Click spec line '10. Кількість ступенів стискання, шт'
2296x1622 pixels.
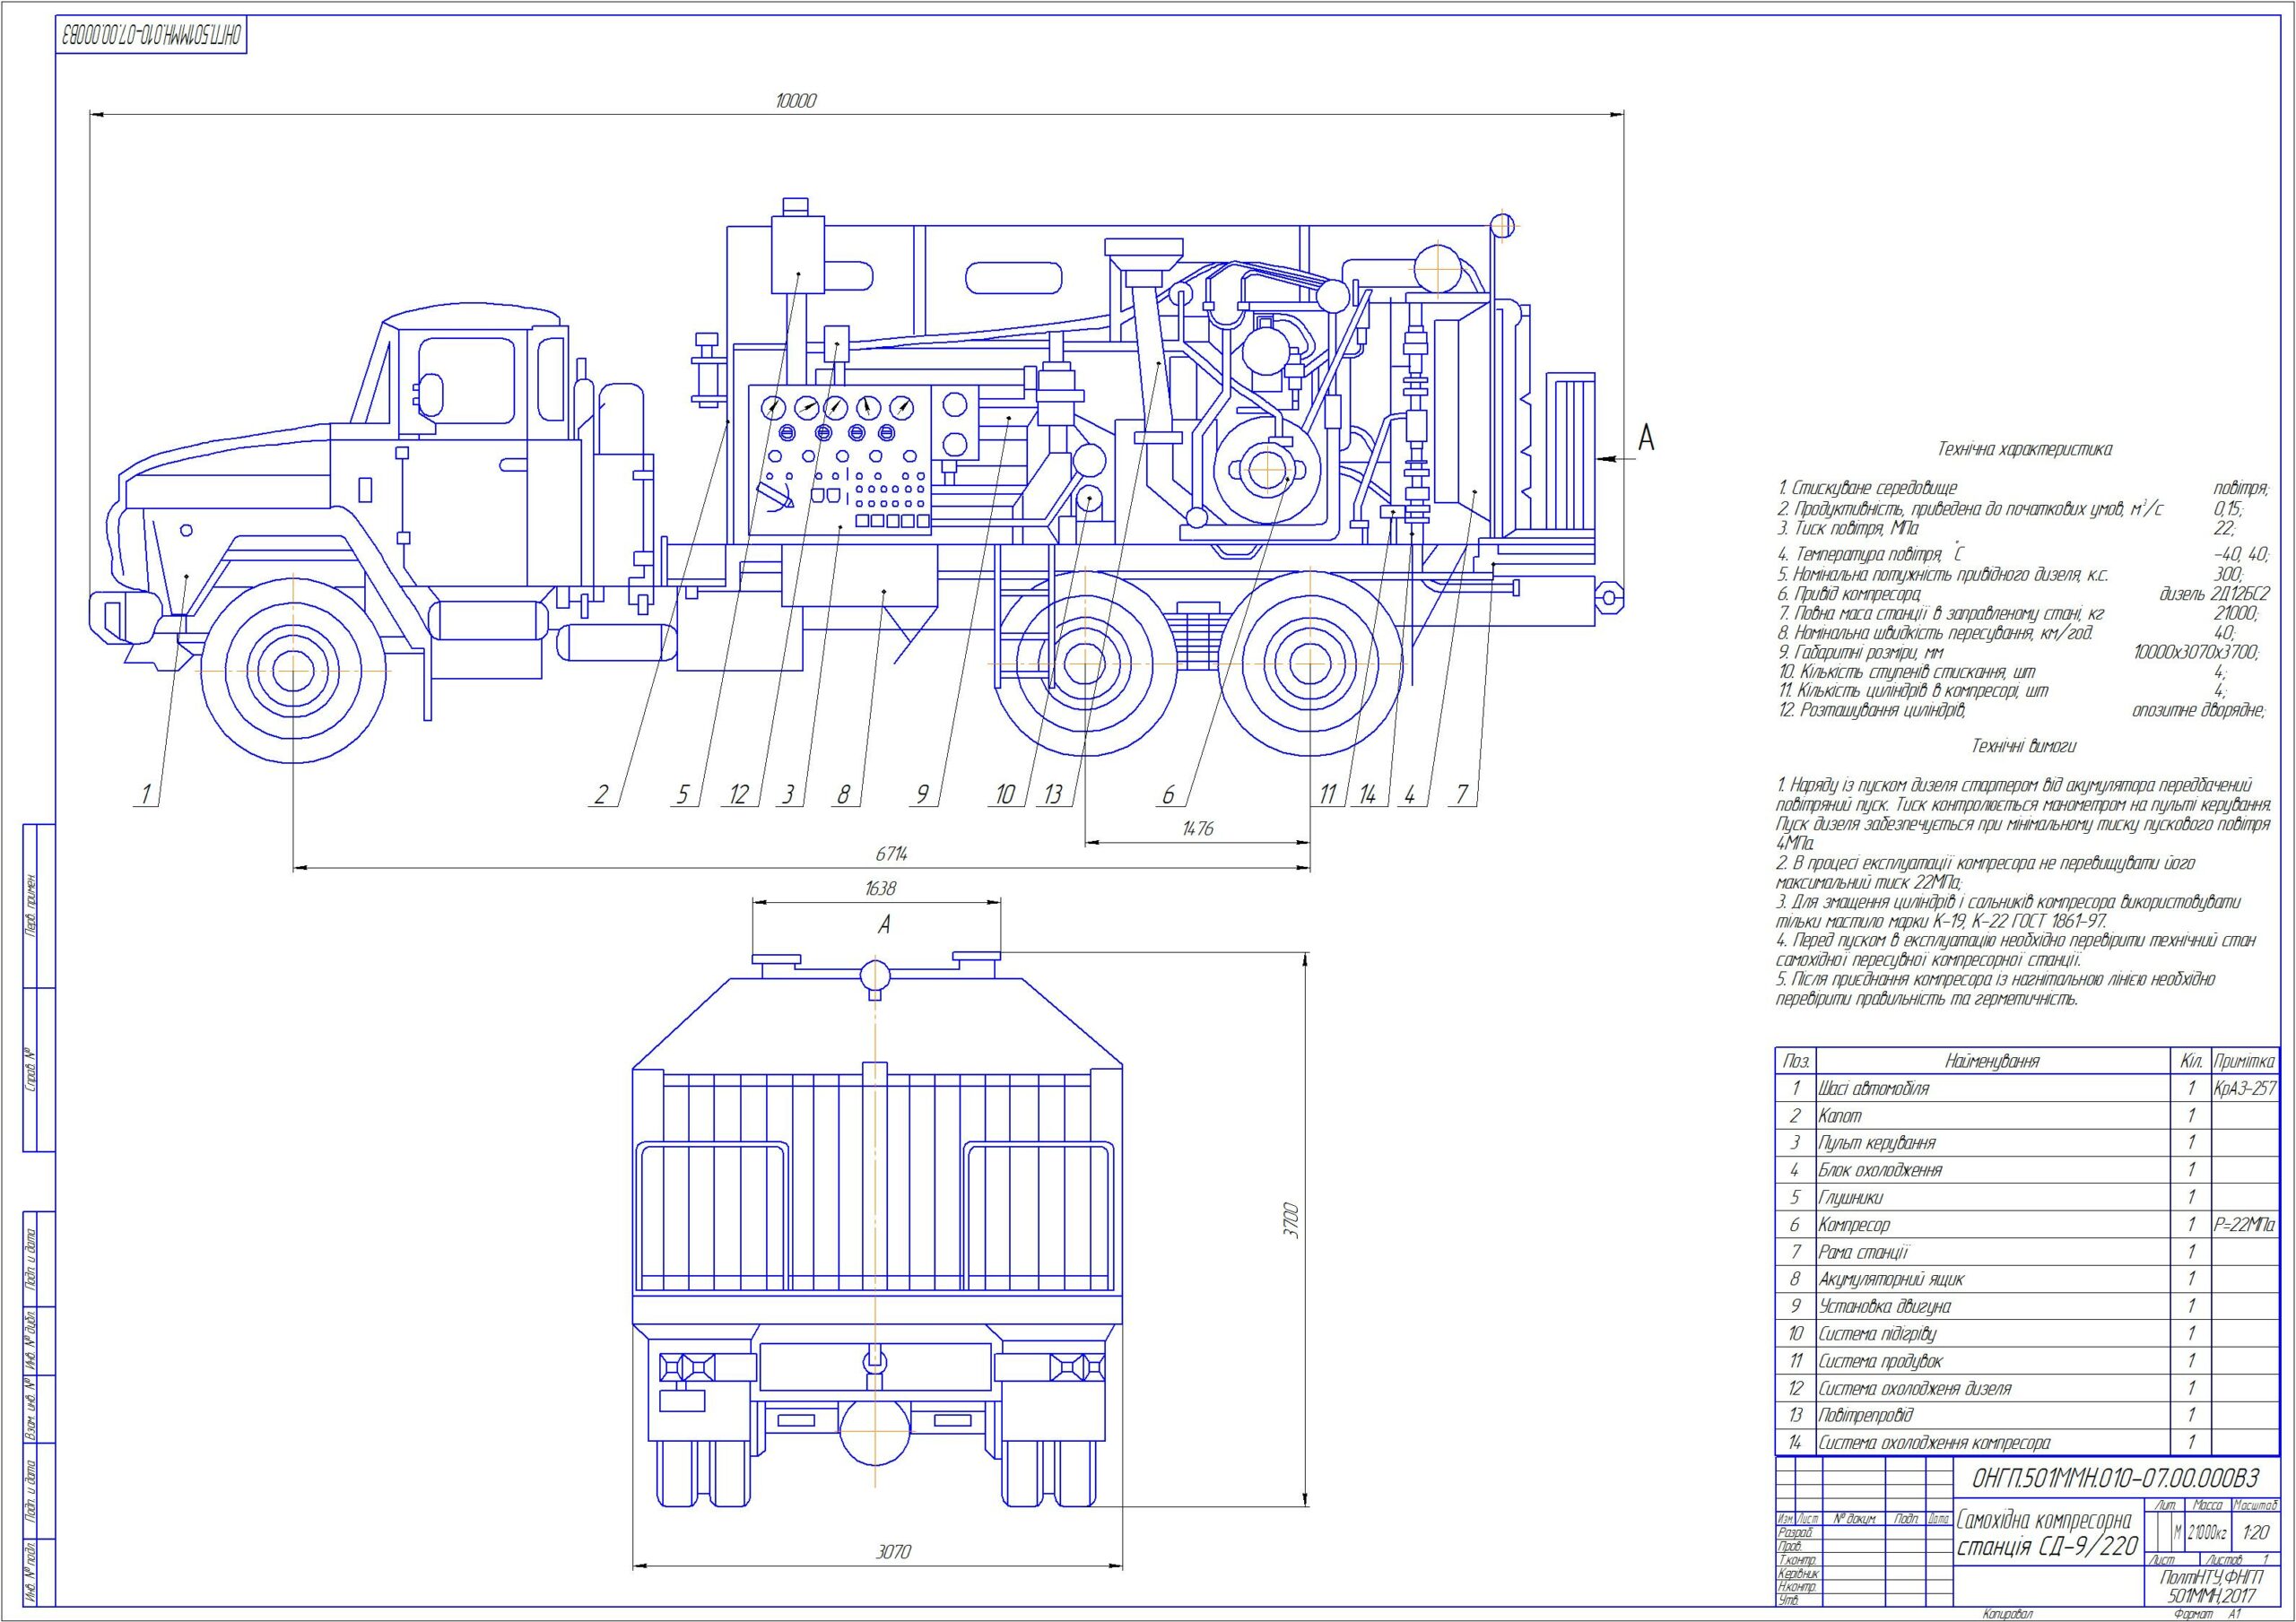pyautogui.click(x=1907, y=672)
